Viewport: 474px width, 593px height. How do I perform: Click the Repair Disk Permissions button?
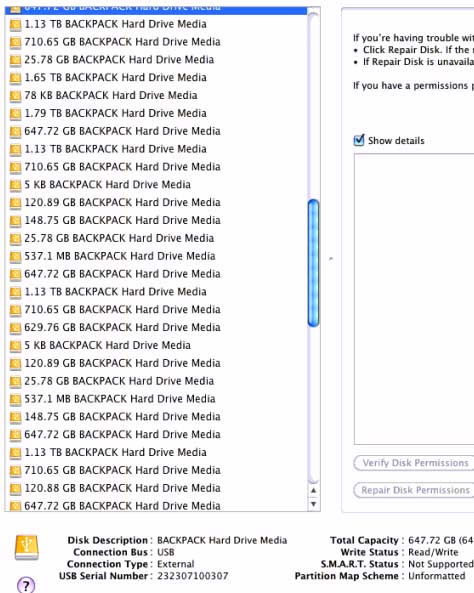[415, 490]
